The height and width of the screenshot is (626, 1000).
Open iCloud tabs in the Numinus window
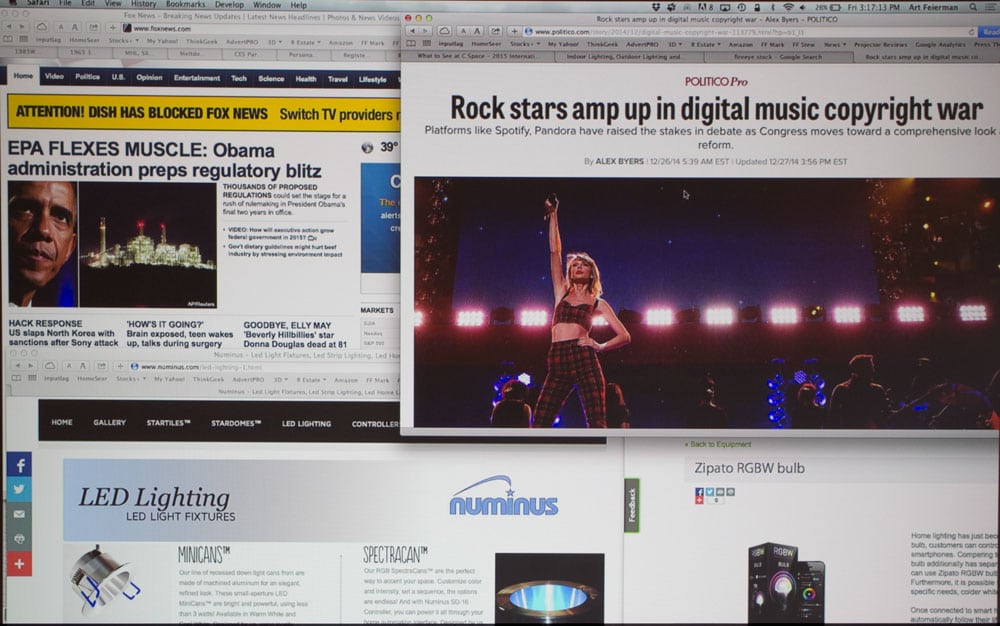pos(50,366)
